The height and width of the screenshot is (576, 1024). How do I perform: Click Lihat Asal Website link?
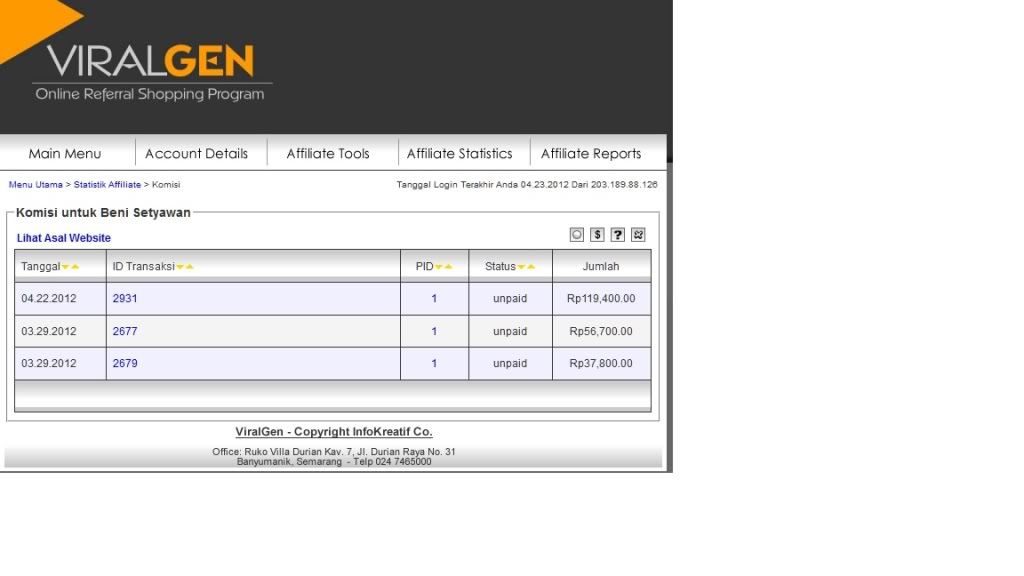tap(63, 238)
